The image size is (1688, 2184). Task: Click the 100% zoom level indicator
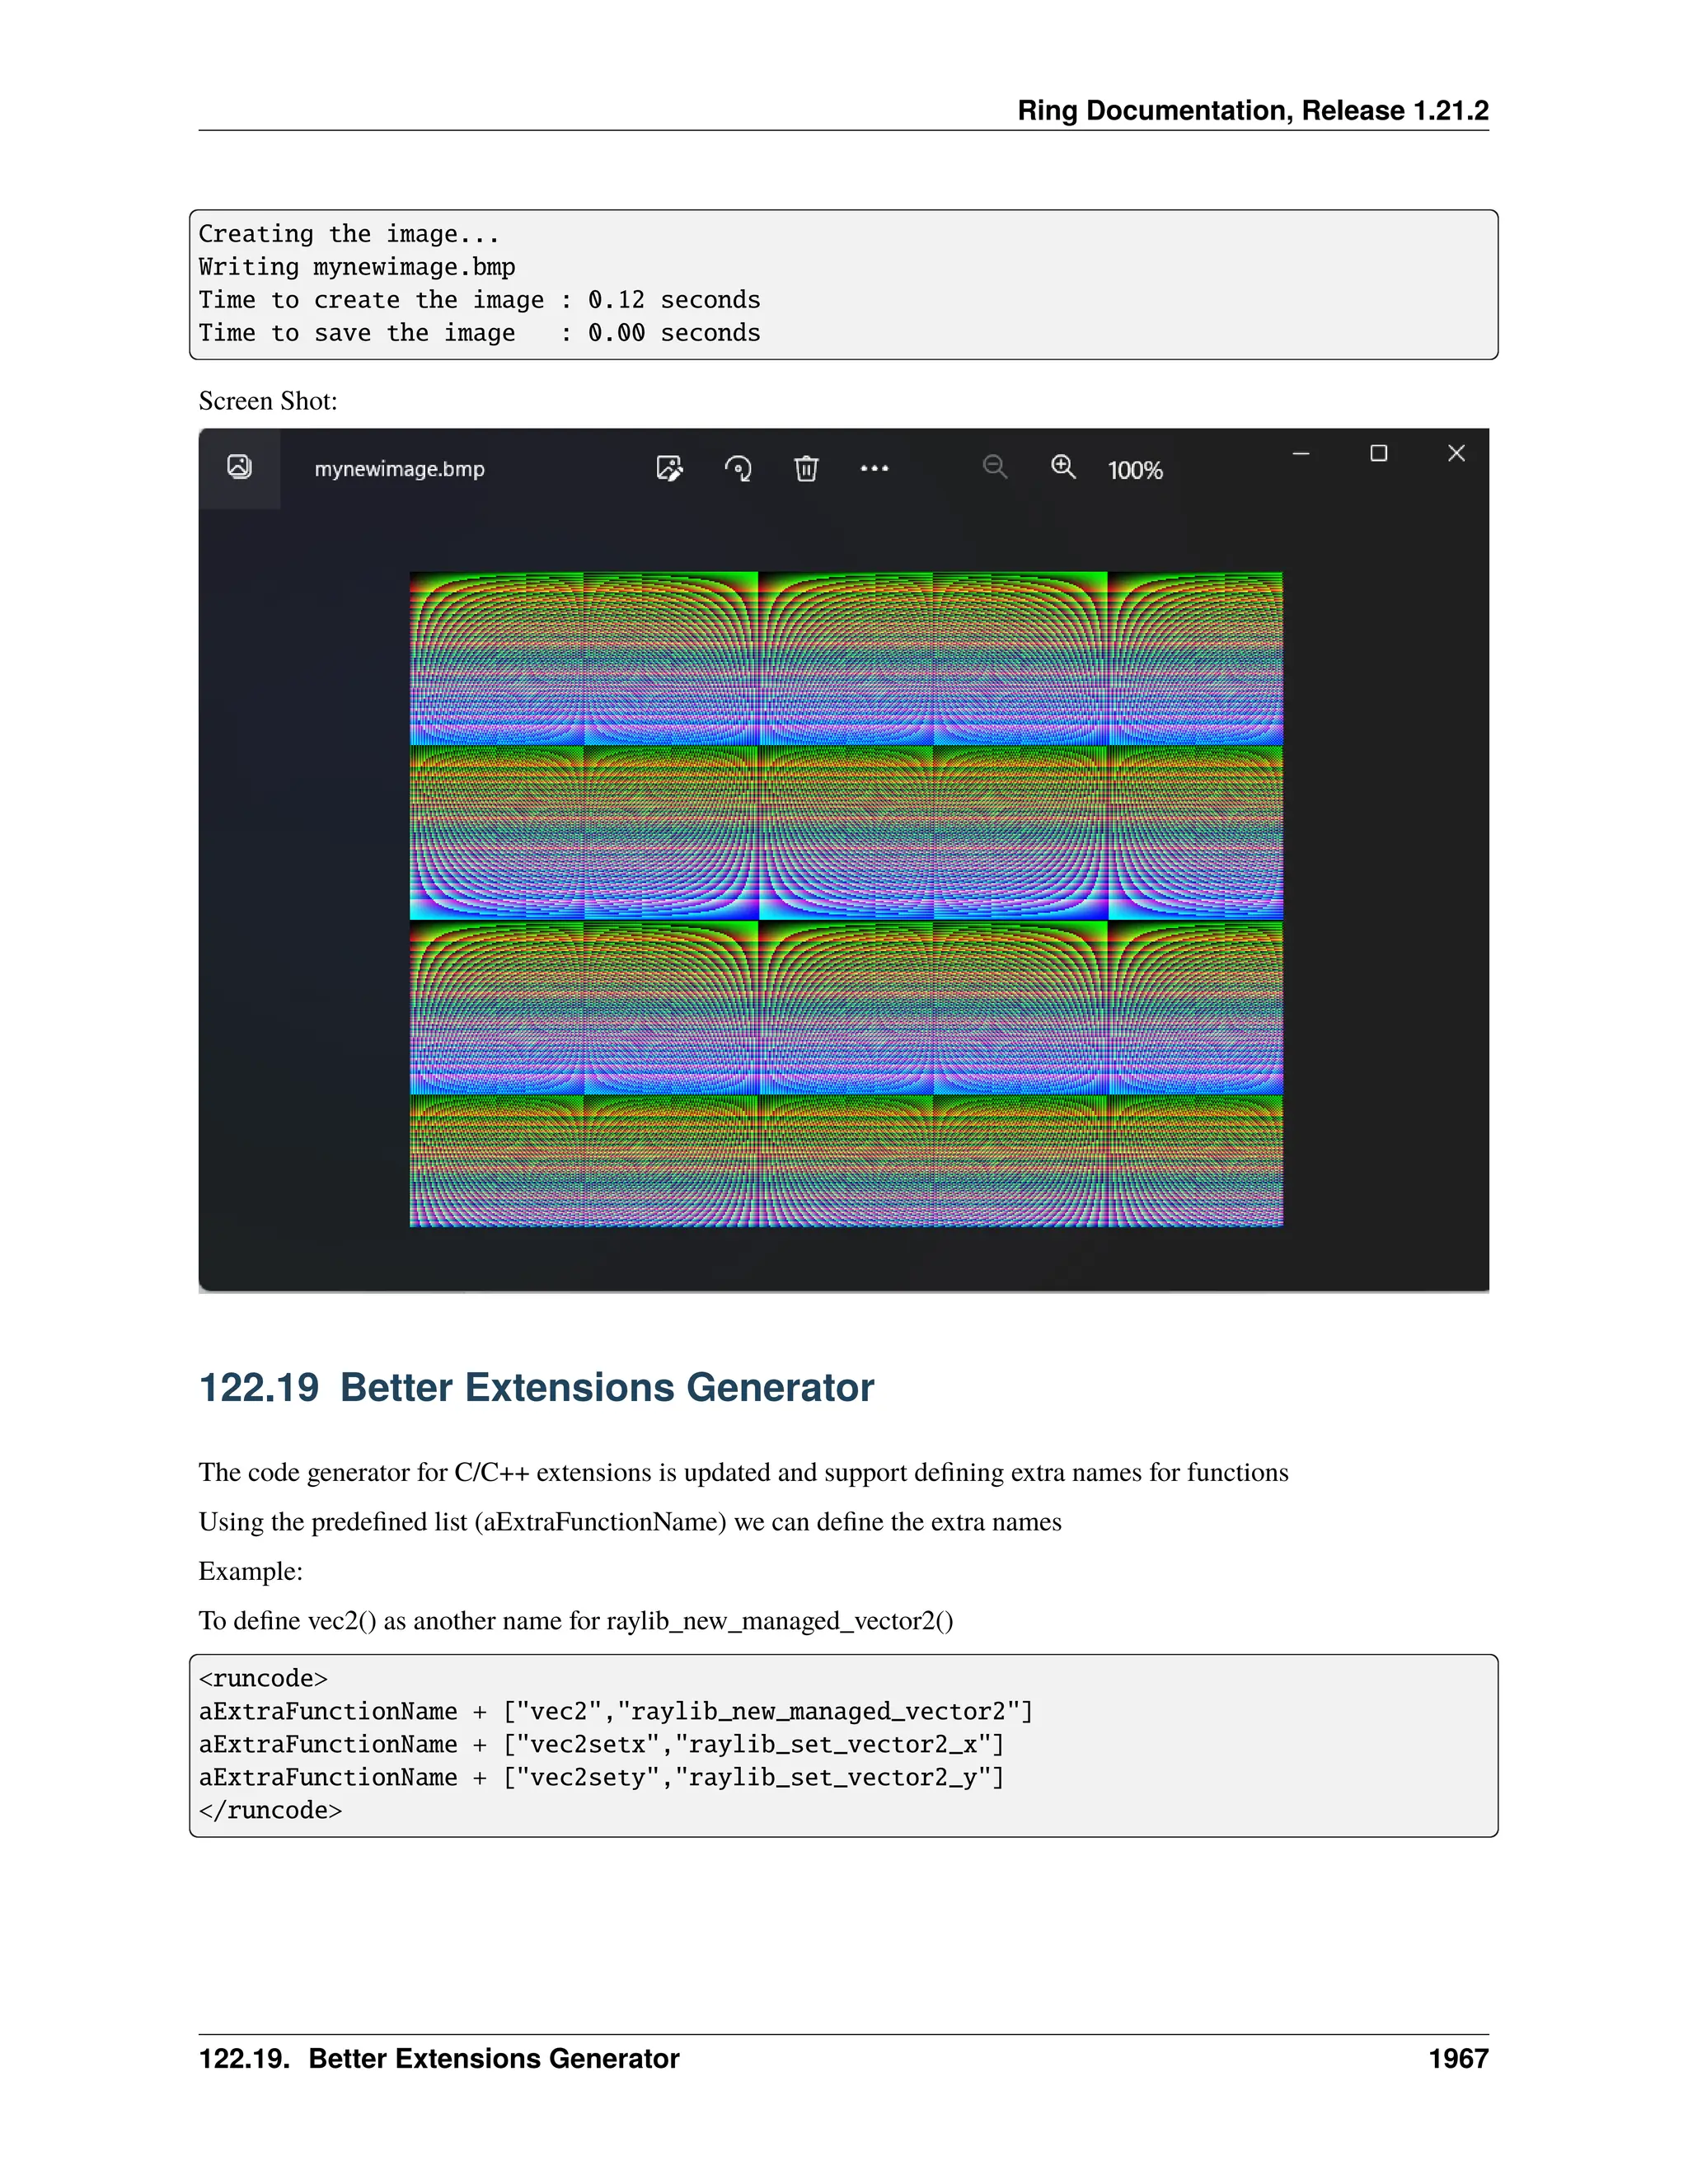1135,470
